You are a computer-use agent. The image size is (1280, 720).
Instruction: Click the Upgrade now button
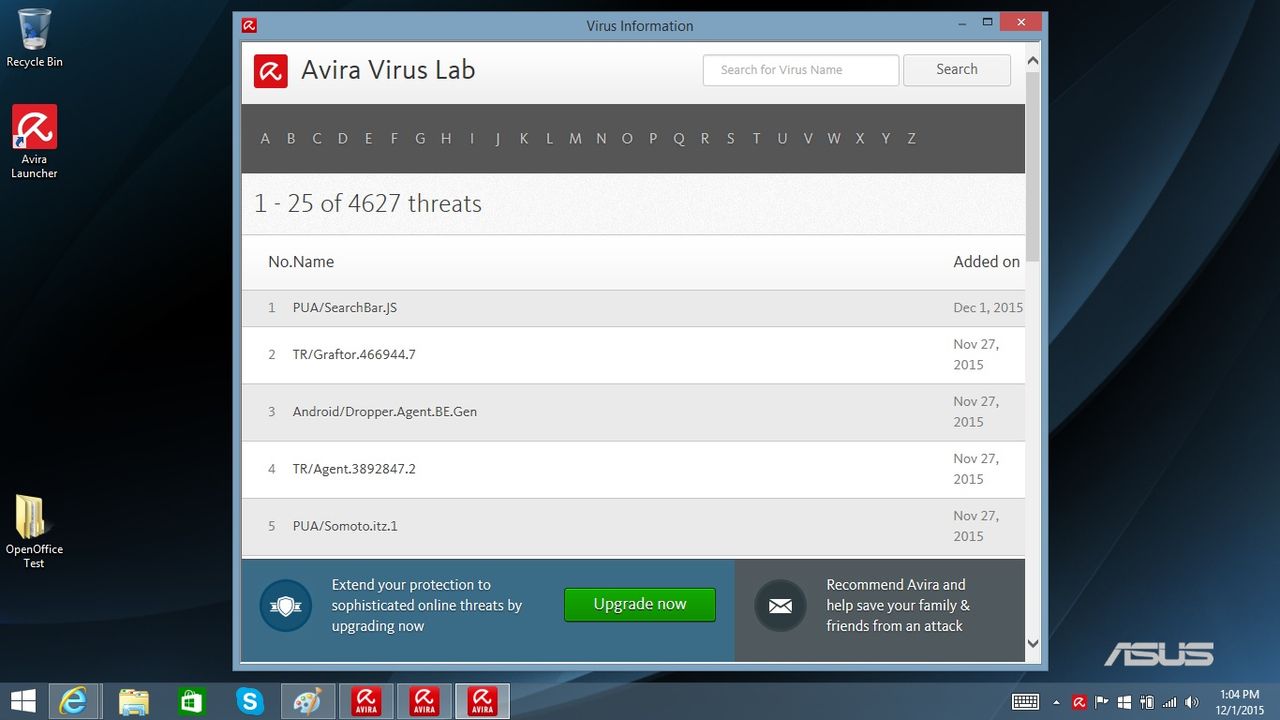click(640, 605)
